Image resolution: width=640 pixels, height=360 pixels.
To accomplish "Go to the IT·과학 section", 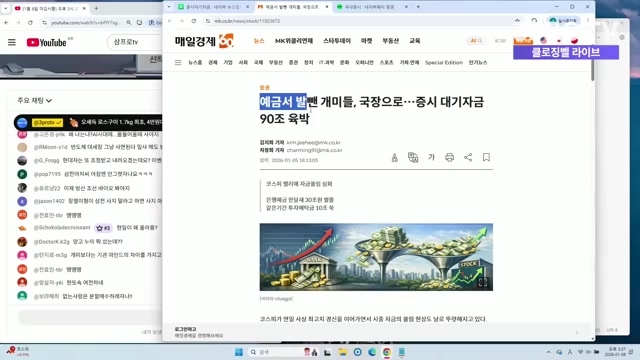I will pos(326,62).
